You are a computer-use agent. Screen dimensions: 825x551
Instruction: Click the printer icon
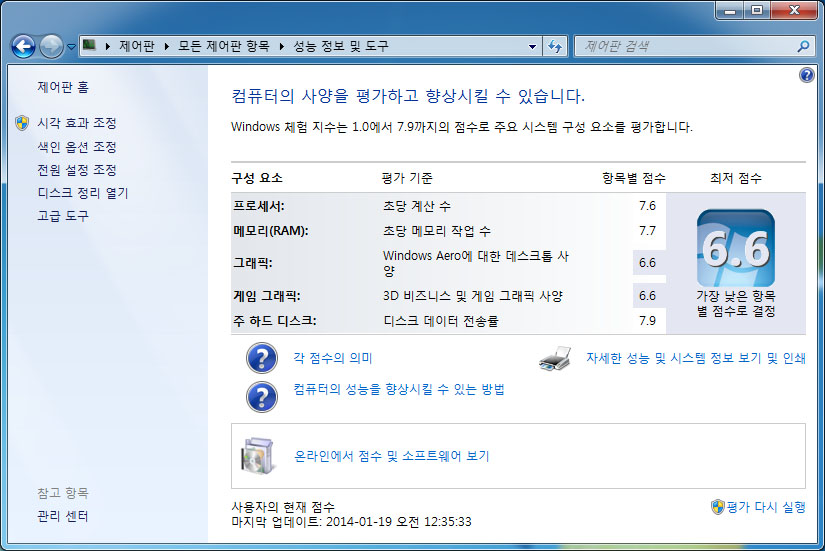tap(555, 358)
